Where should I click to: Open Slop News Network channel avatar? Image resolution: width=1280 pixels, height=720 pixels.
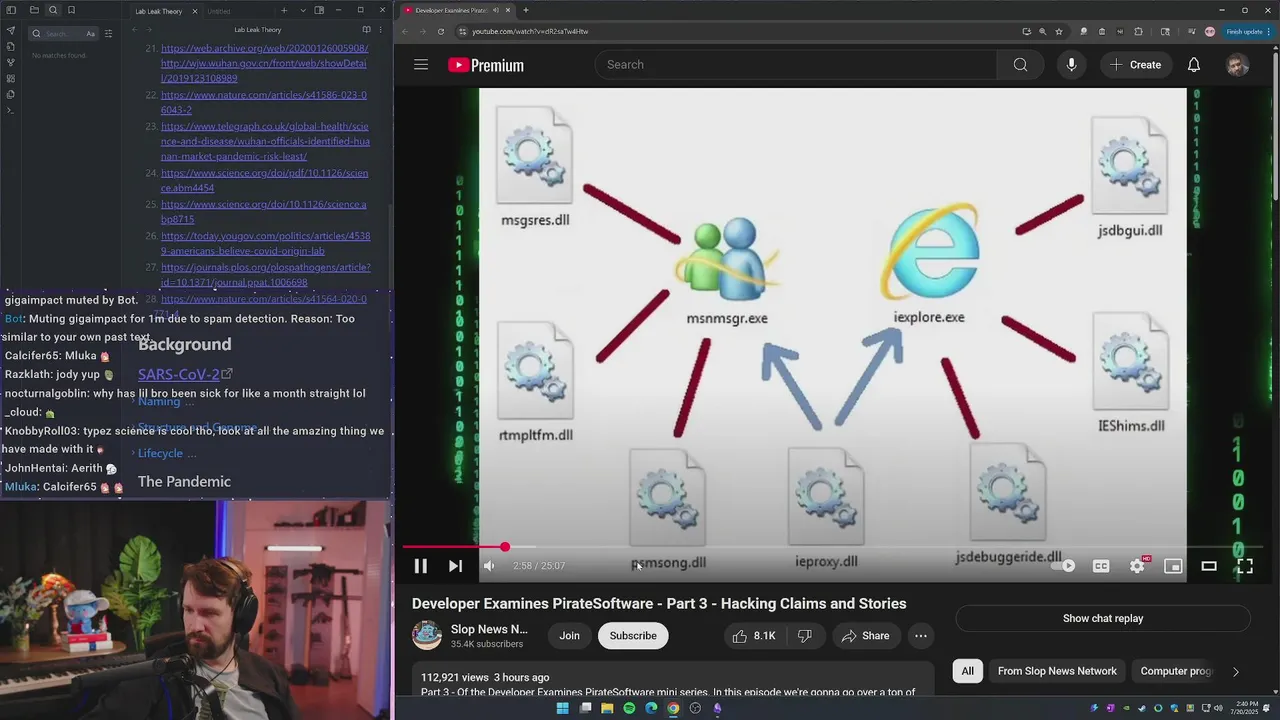pyautogui.click(x=427, y=635)
